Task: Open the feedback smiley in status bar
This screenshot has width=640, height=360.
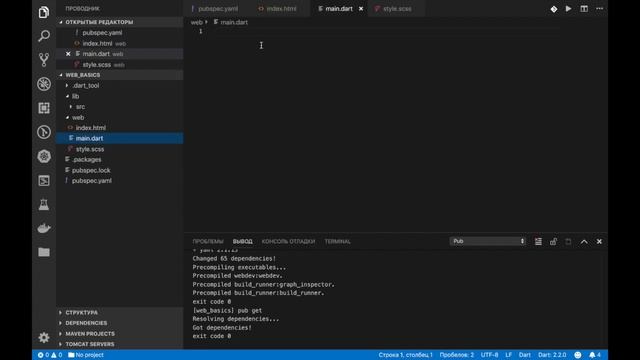Action: pos(578,355)
